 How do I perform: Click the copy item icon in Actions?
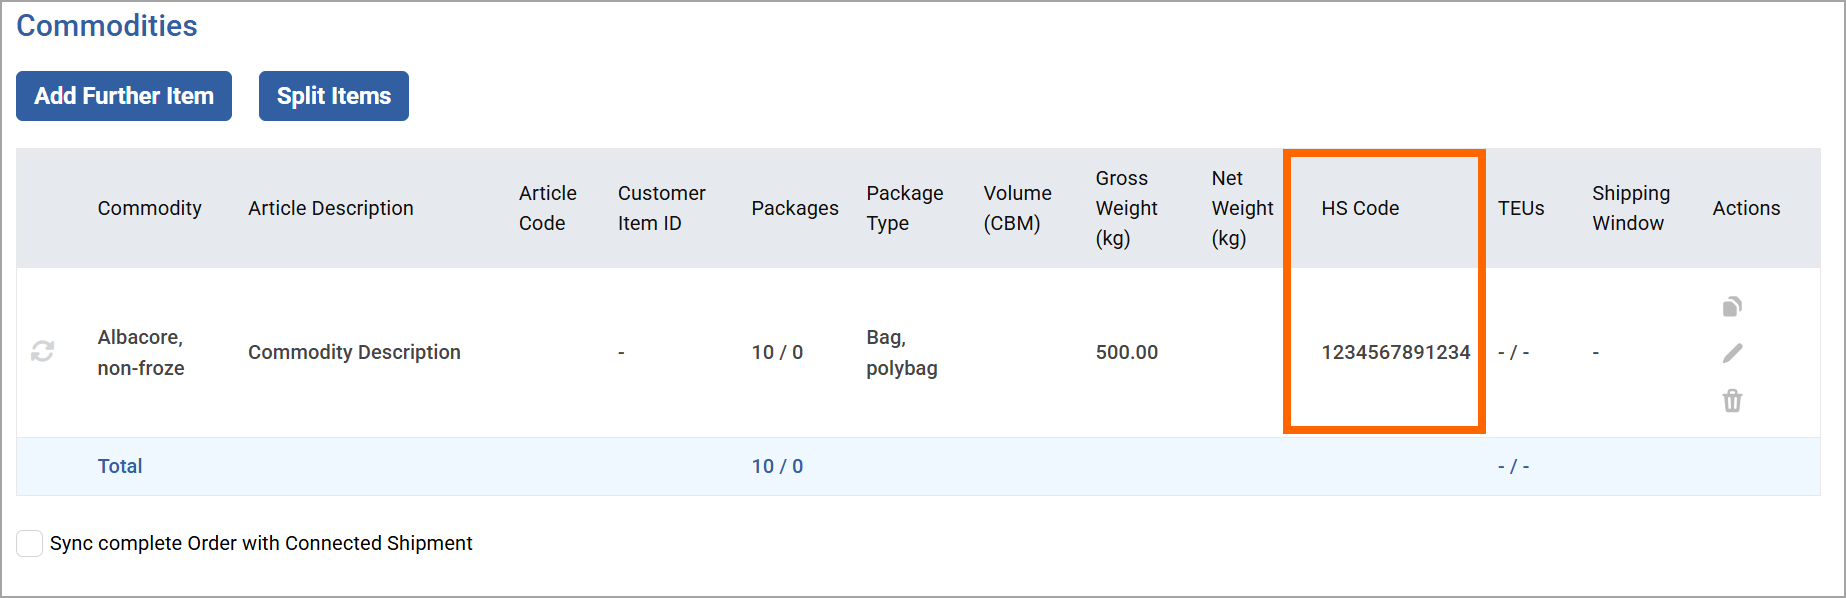1732,306
